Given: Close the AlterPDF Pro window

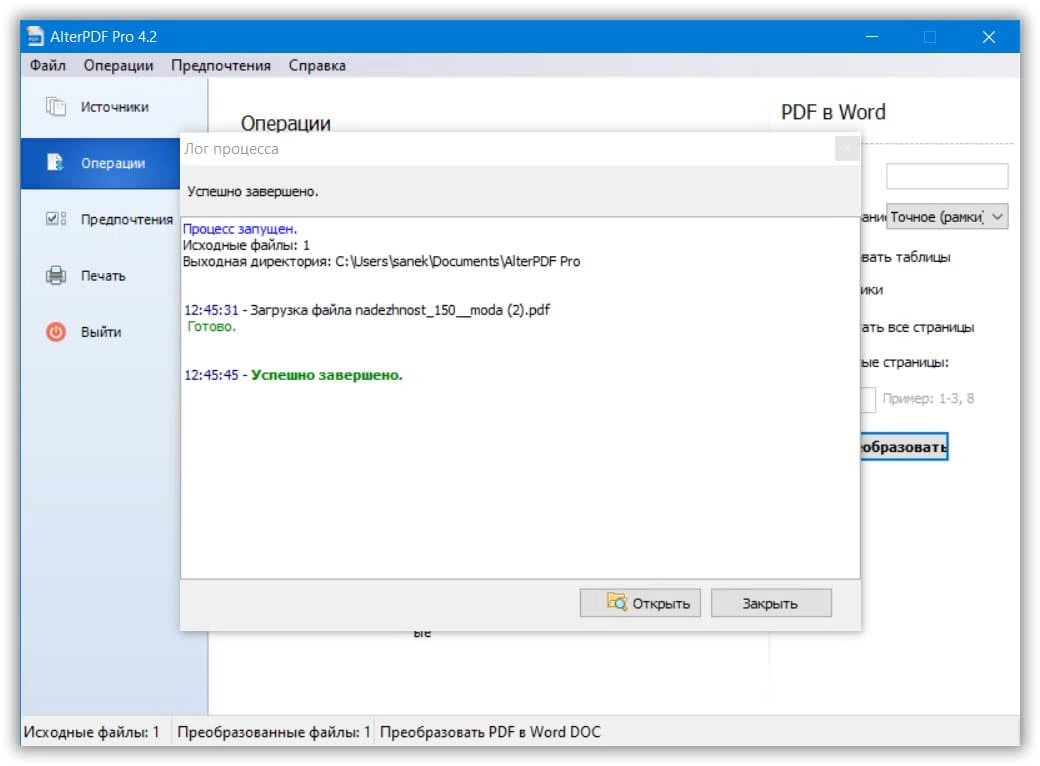Looking at the screenshot, I should click(x=988, y=36).
